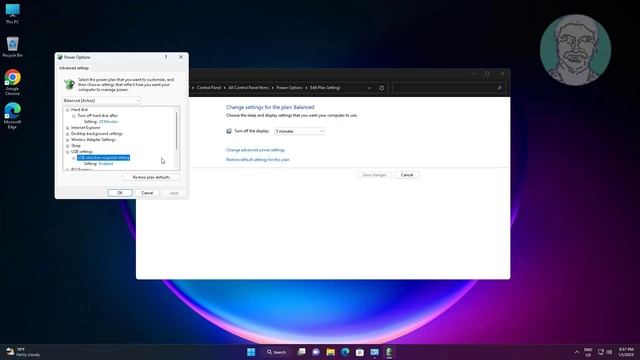Open the address bar history dropdown
The image size is (640, 360).
(369, 88)
